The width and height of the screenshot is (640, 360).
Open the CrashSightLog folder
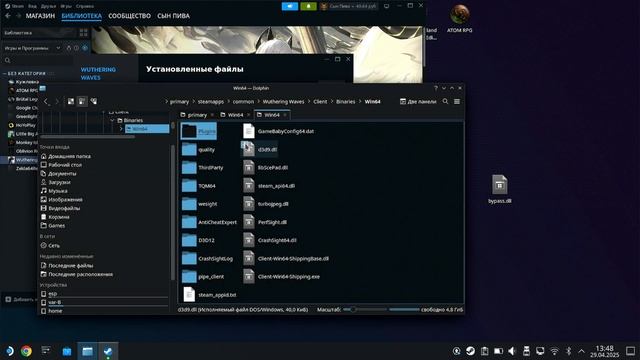207,258
